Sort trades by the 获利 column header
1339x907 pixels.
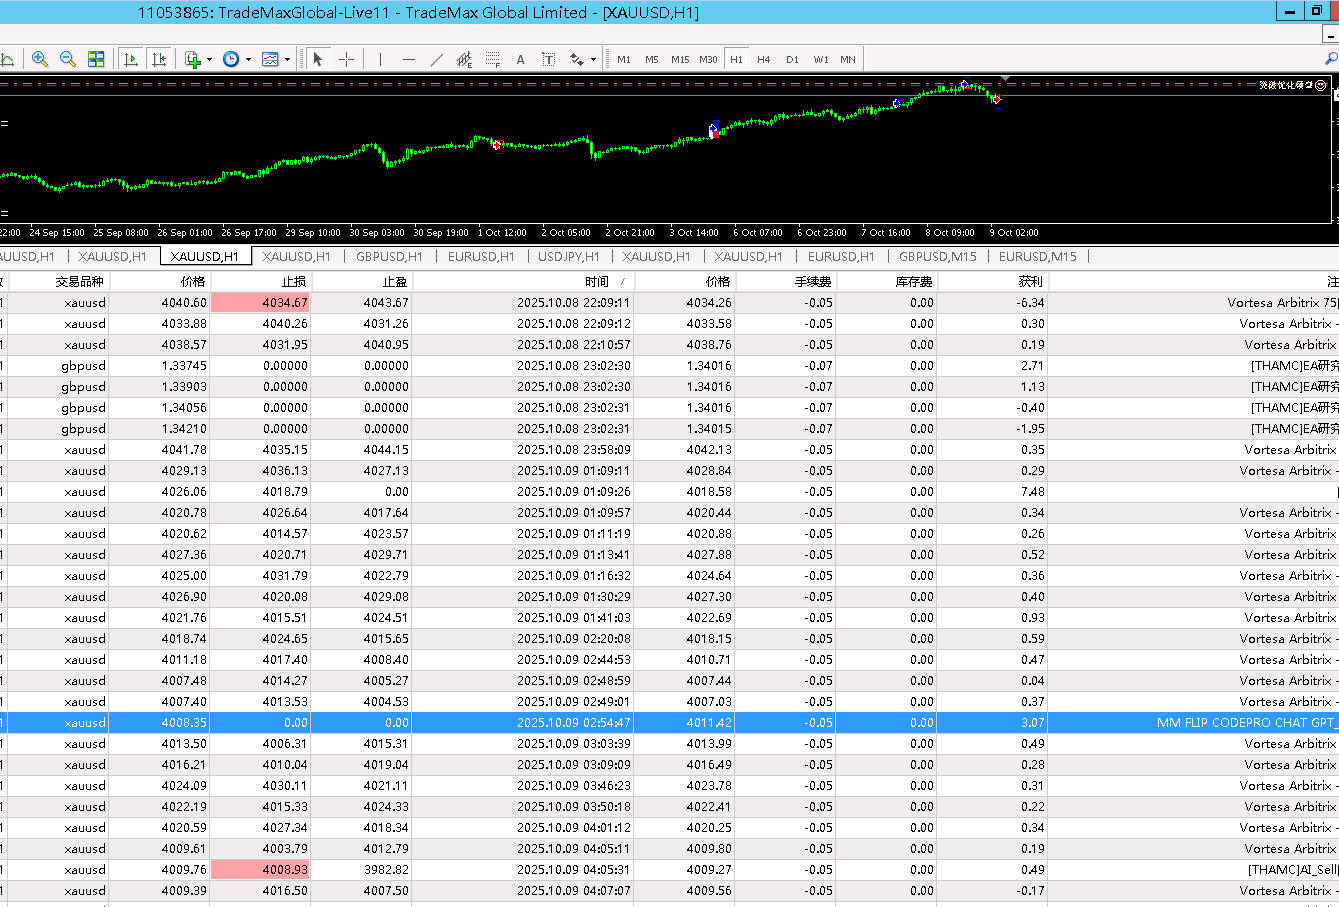(1030, 282)
